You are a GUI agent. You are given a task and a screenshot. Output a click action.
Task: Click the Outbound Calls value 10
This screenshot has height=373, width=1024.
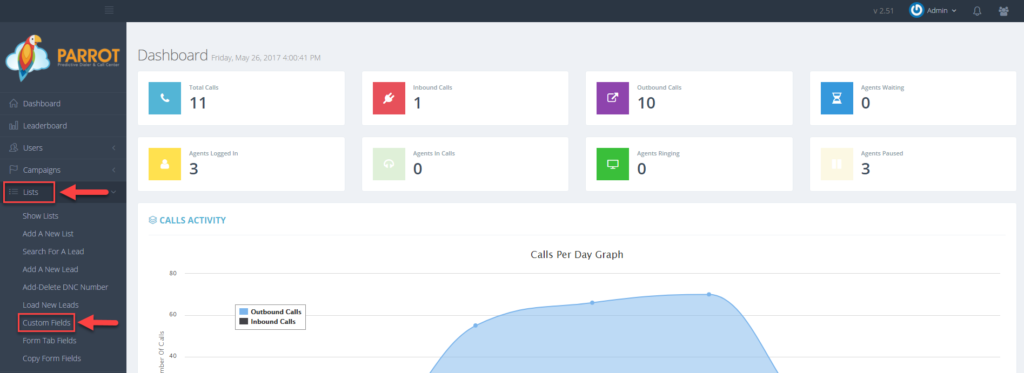pyautogui.click(x=646, y=103)
